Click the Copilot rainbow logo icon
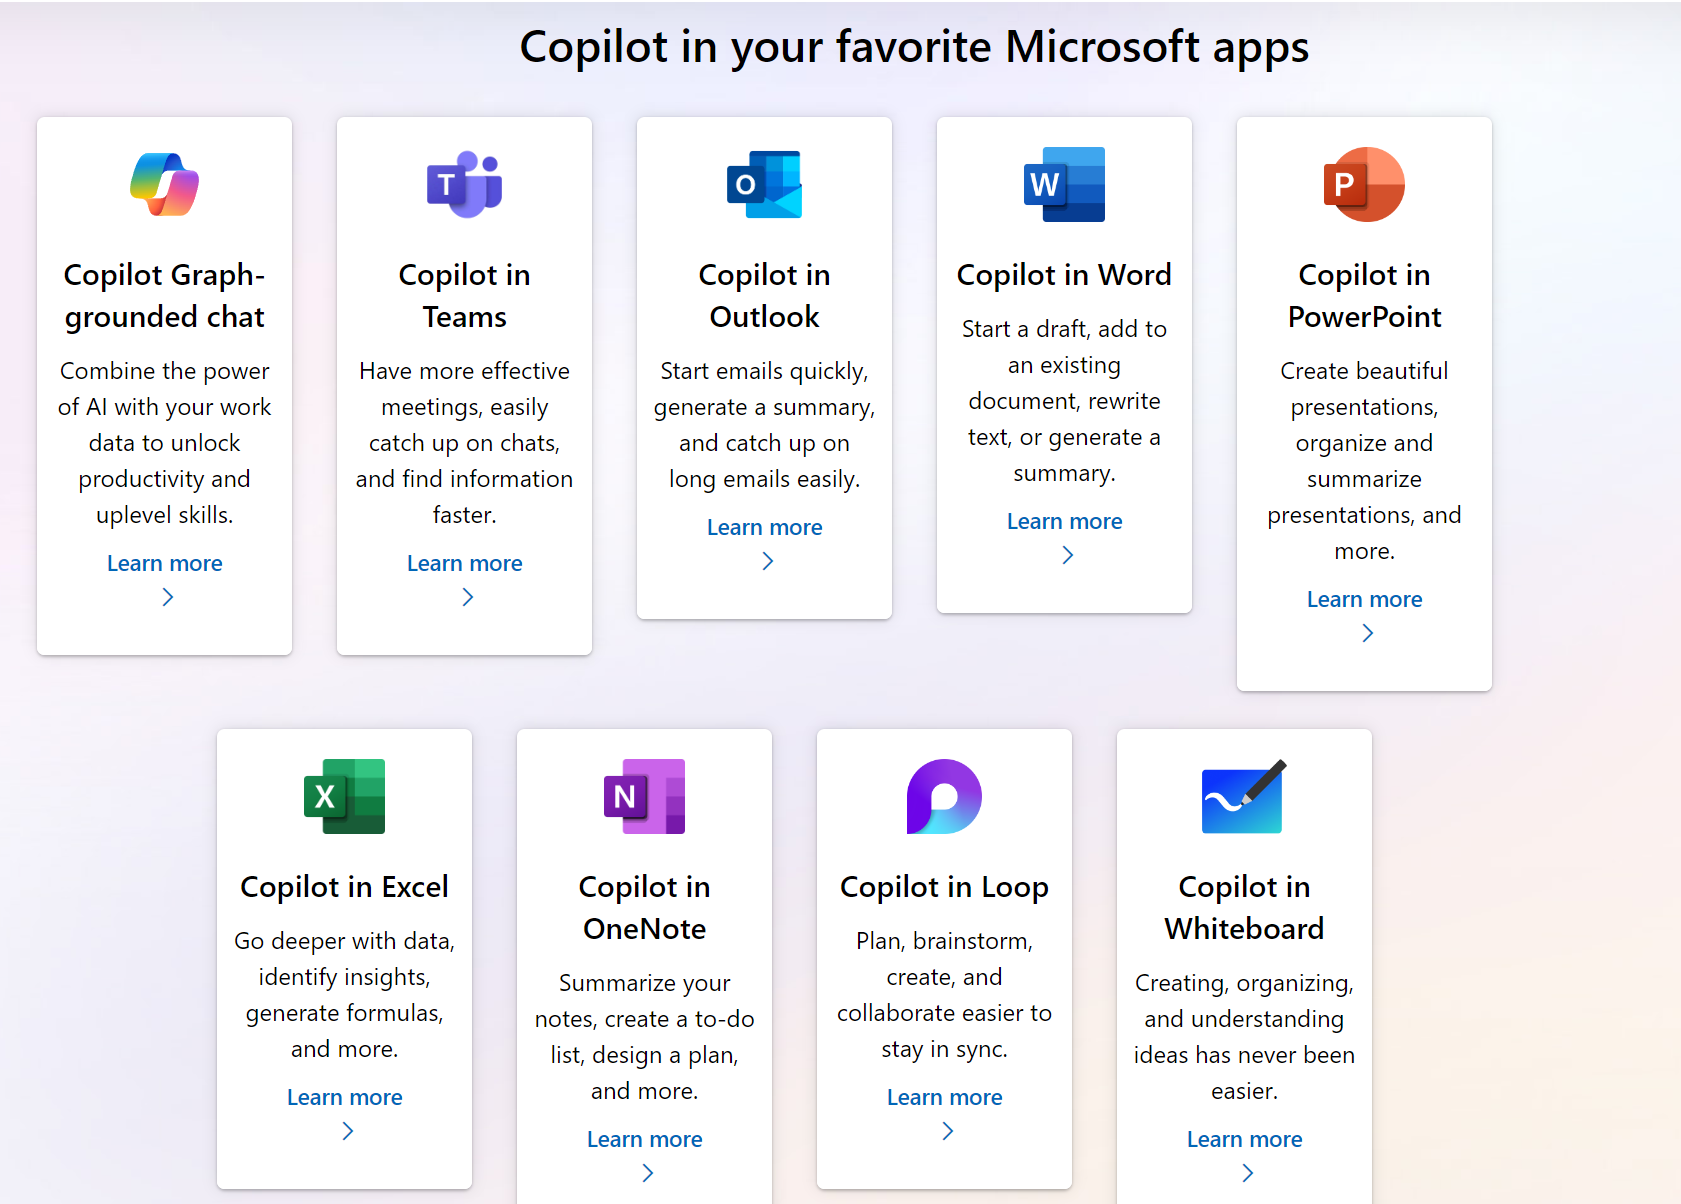 [x=165, y=184]
